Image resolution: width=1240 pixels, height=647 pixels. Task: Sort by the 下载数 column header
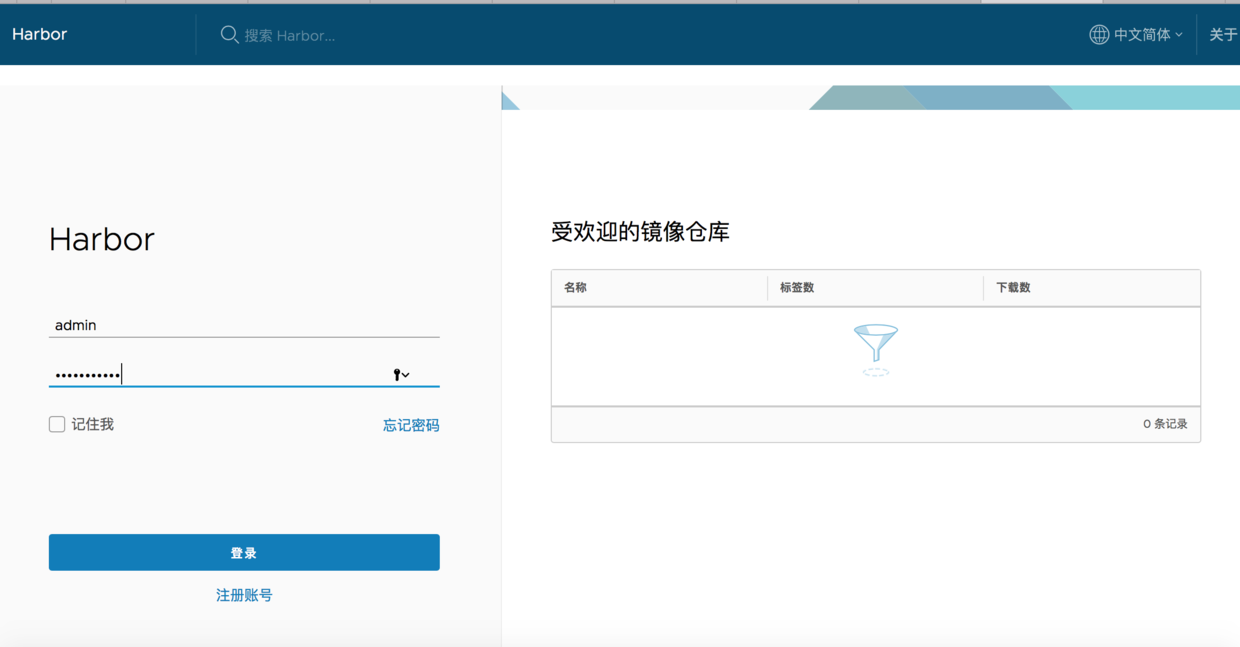(1013, 287)
